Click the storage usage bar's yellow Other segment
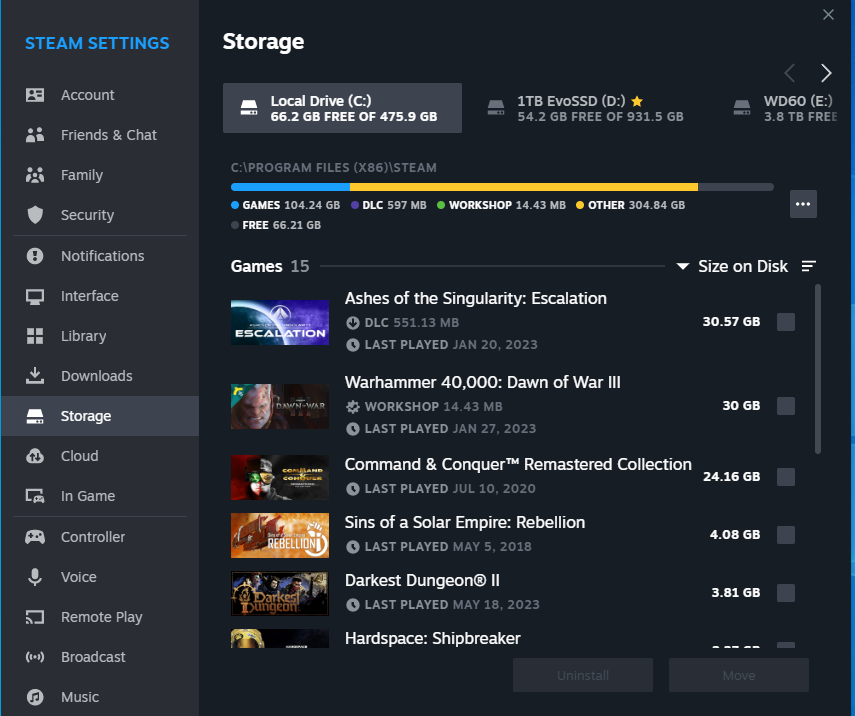 point(523,187)
